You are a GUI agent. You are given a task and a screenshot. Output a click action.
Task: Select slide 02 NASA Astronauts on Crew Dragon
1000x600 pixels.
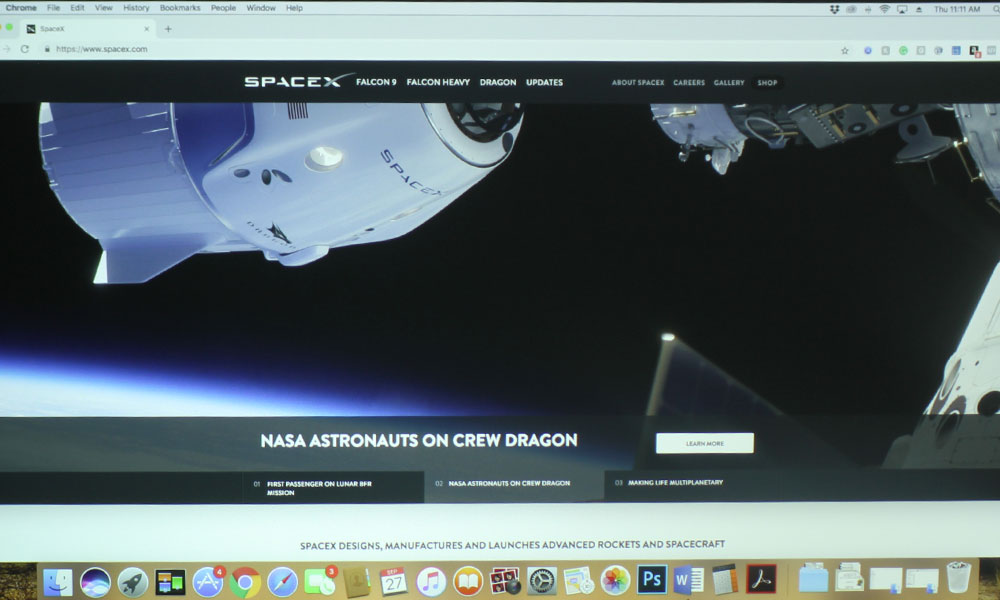click(514, 487)
